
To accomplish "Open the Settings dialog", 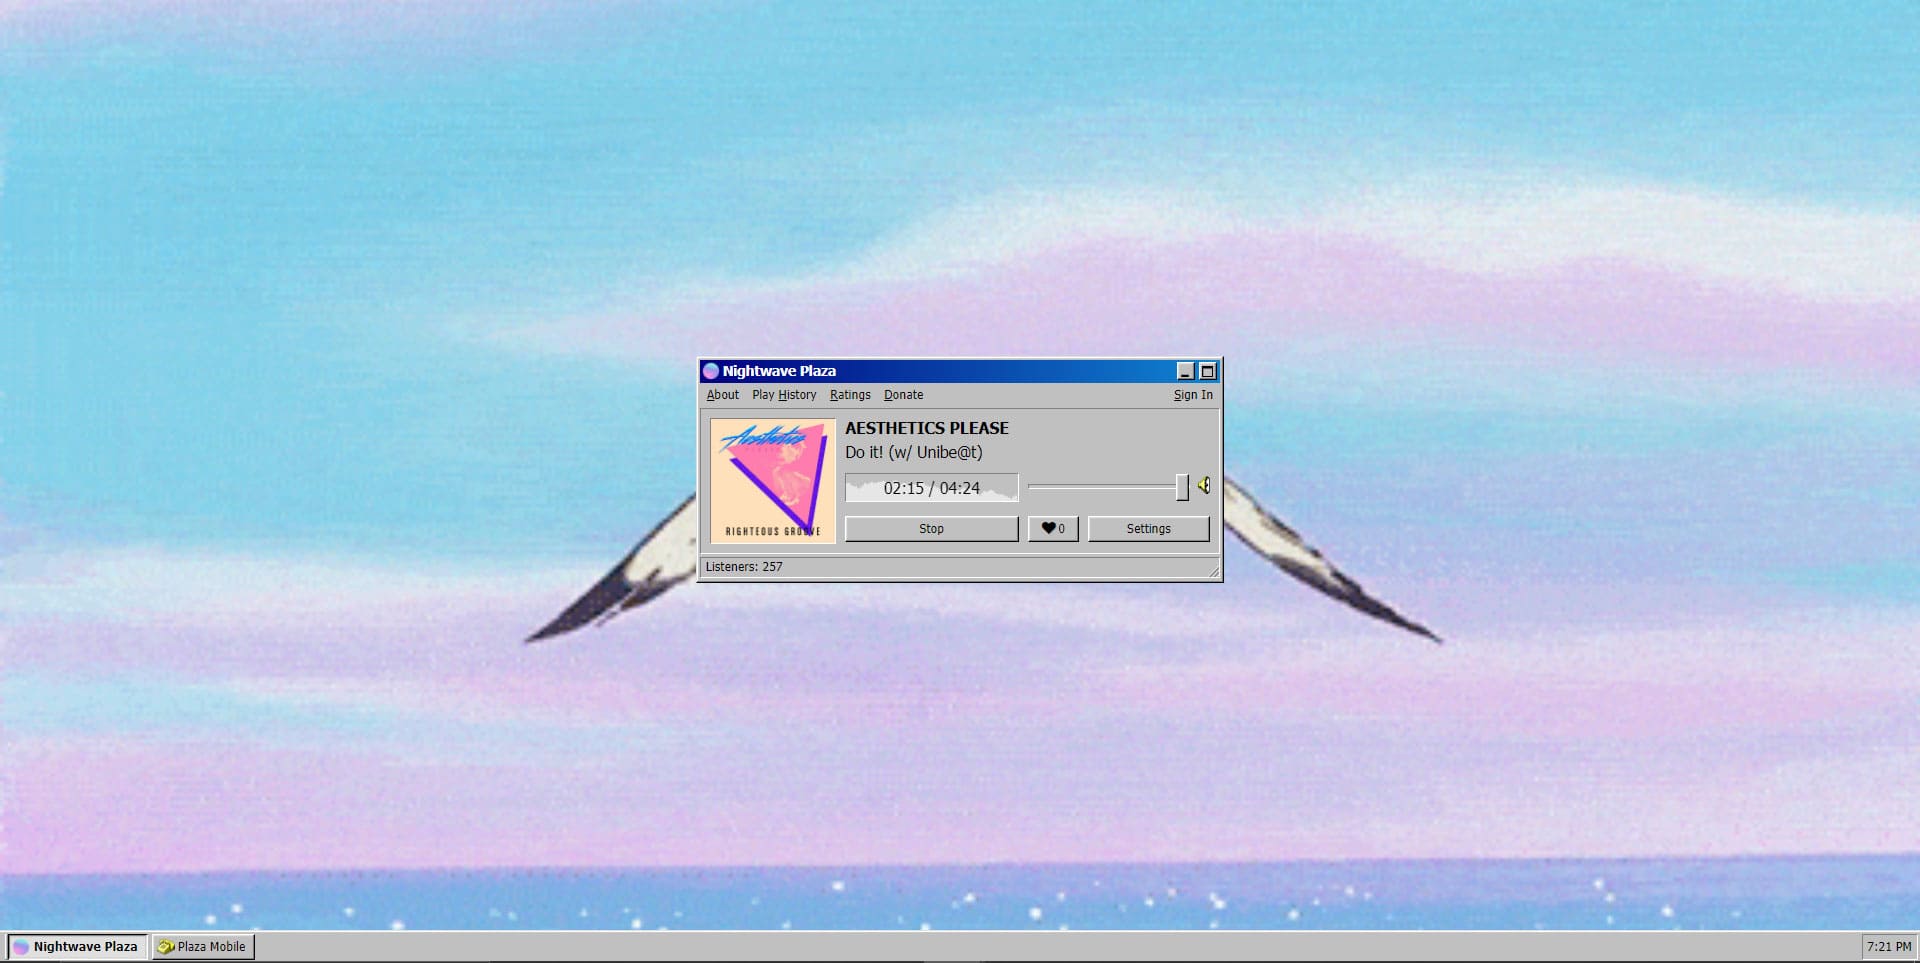I will click(1148, 529).
